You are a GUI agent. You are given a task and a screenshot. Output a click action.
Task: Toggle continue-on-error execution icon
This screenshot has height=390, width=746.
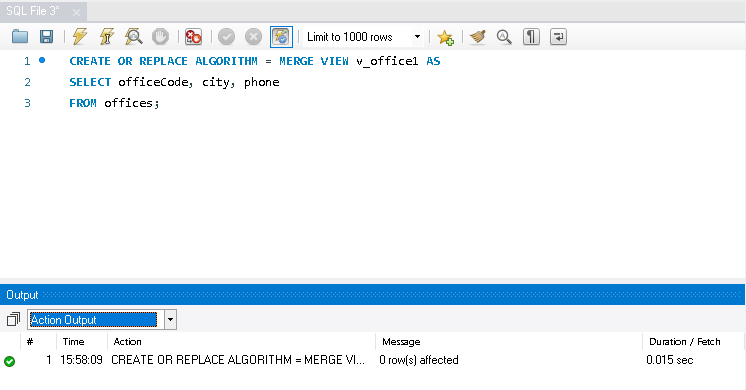click(x=193, y=37)
